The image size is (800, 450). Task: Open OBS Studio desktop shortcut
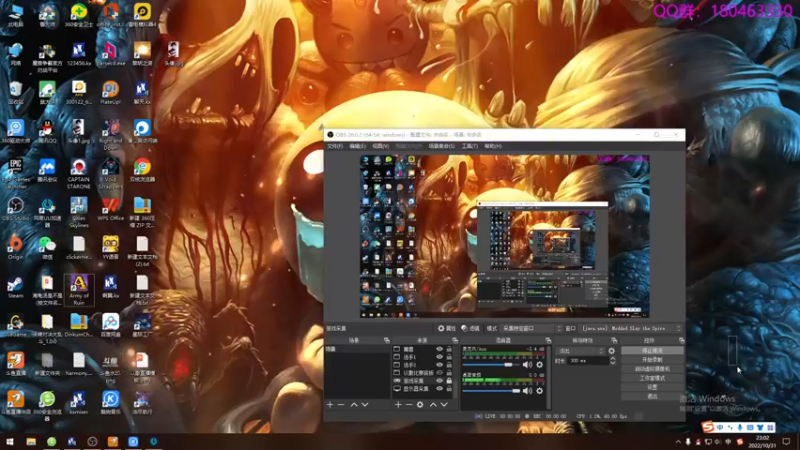click(15, 210)
